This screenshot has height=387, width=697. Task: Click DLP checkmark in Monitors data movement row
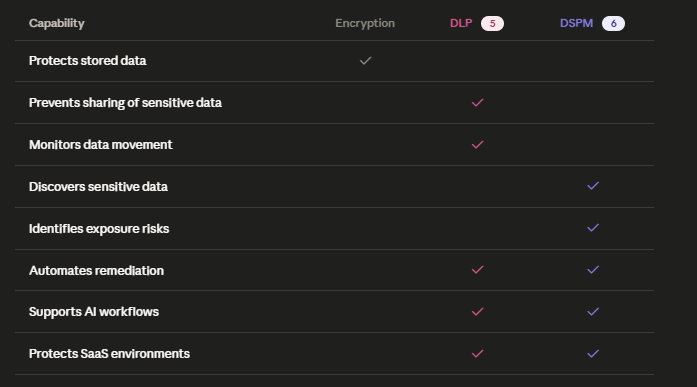point(477,145)
